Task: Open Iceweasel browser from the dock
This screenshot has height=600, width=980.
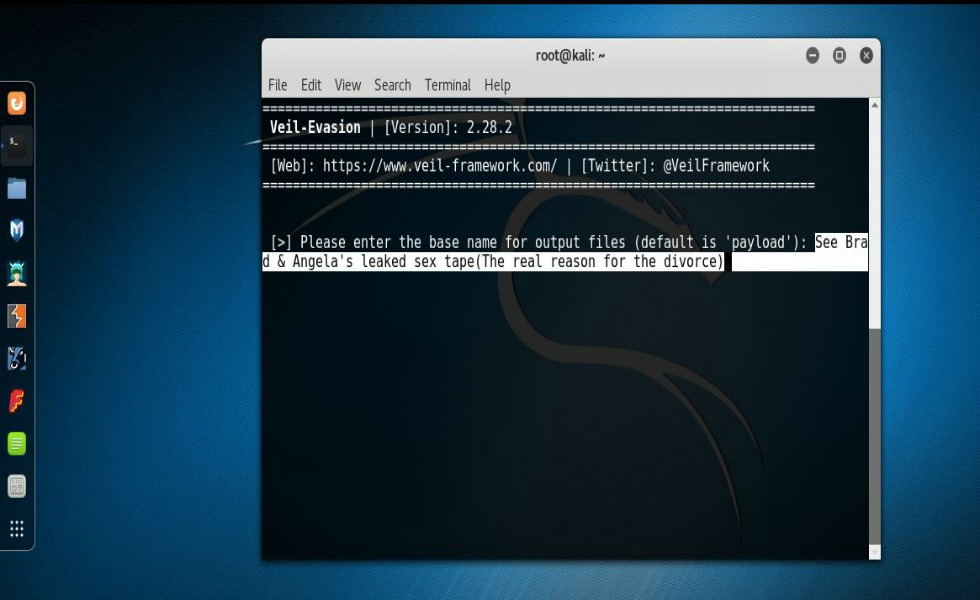Action: (17, 103)
